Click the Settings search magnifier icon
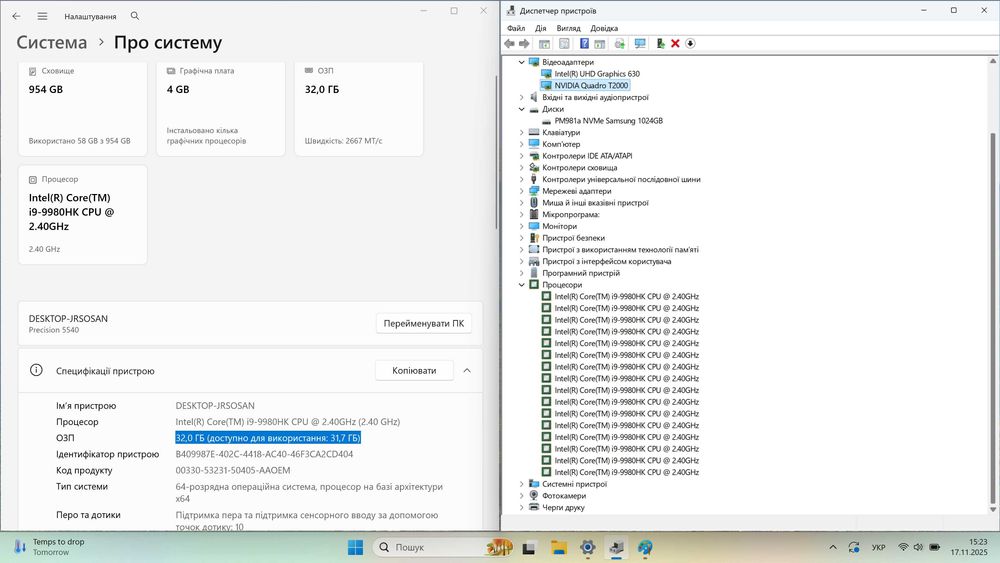 [135, 16]
